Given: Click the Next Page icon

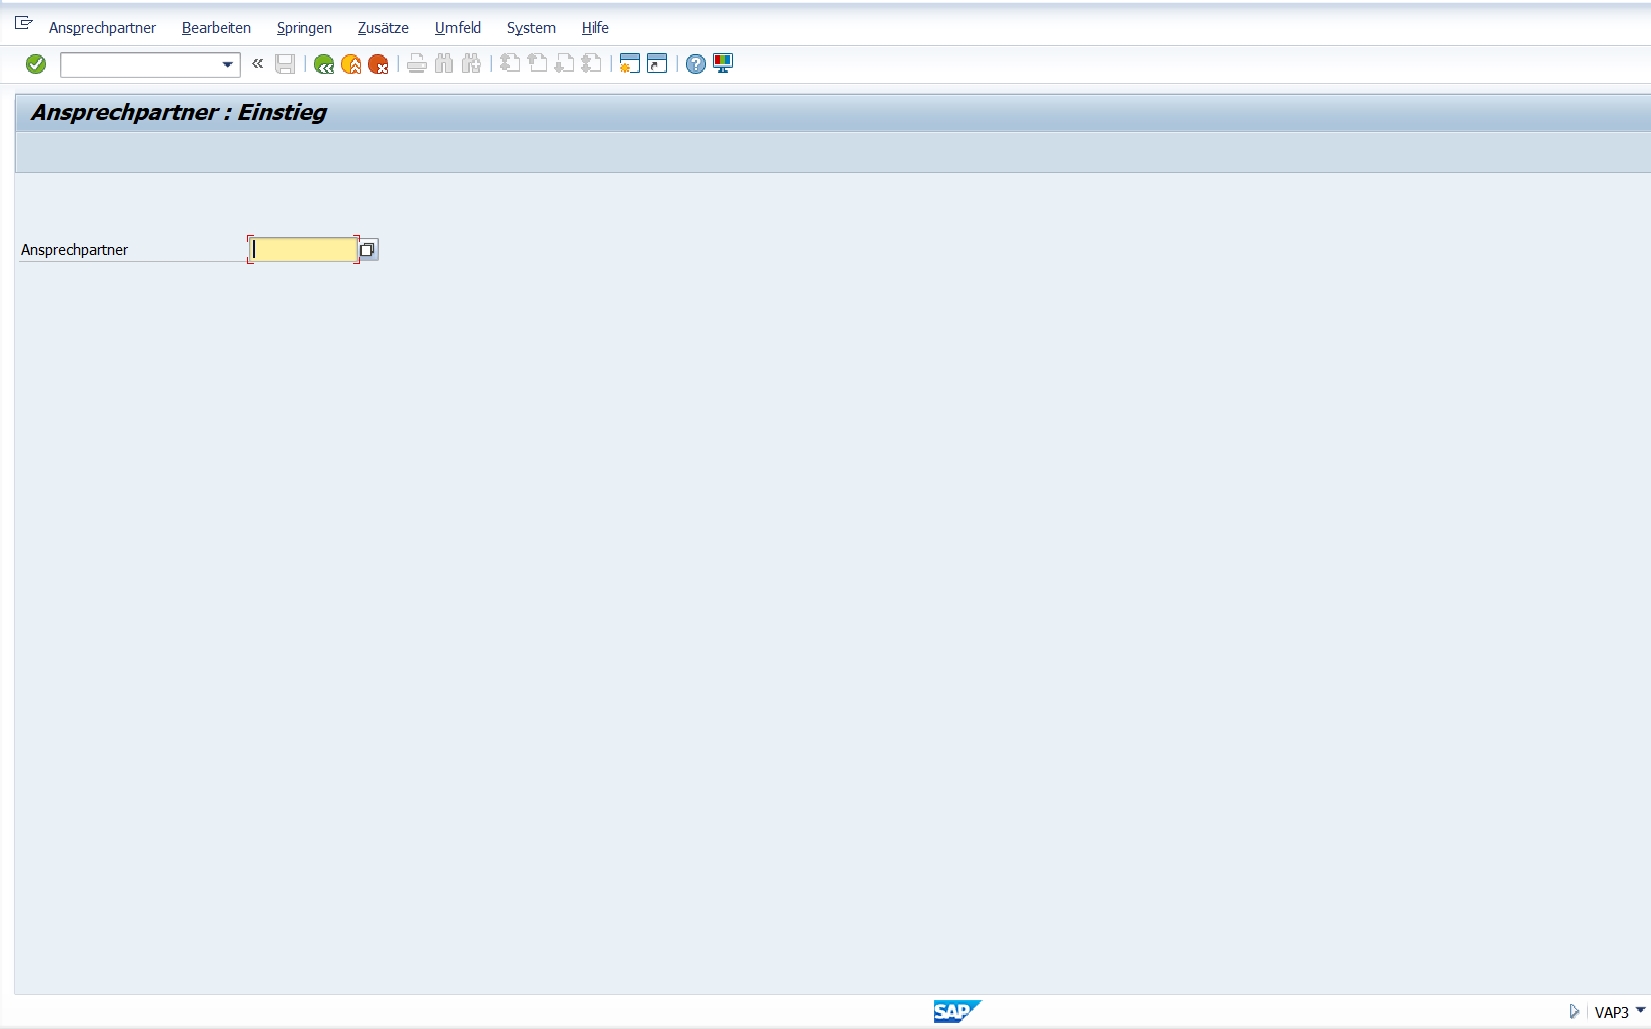Looking at the screenshot, I should (x=564, y=64).
